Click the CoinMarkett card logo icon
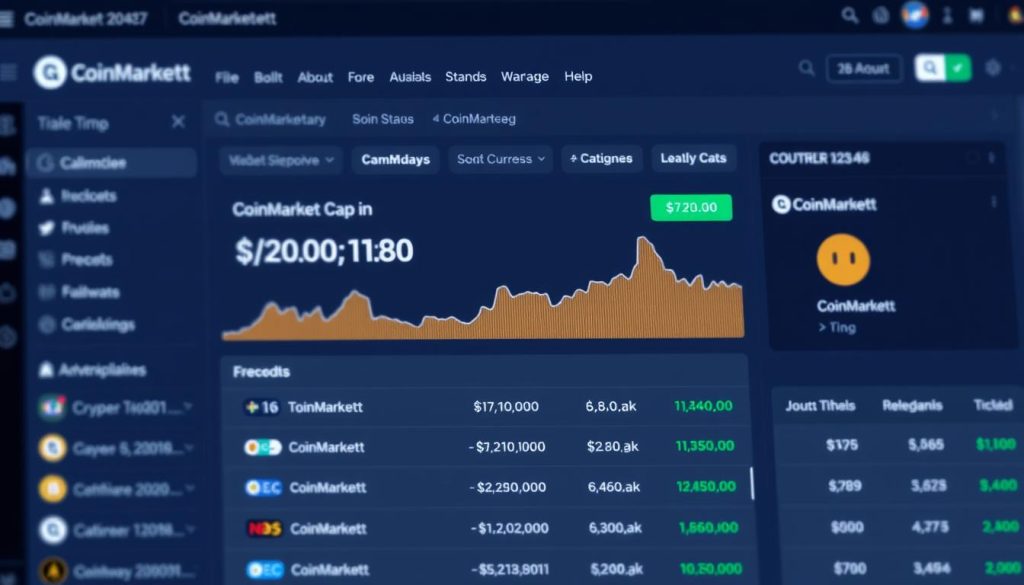The image size is (1024, 585). pos(781,204)
